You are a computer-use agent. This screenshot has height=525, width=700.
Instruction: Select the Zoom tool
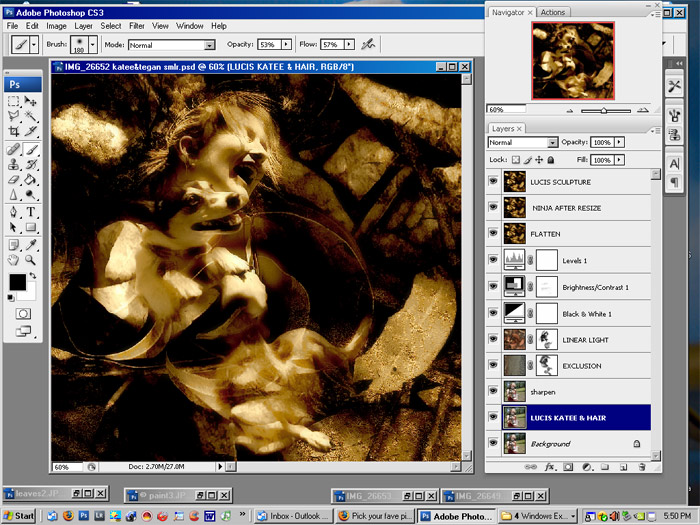coord(30,260)
